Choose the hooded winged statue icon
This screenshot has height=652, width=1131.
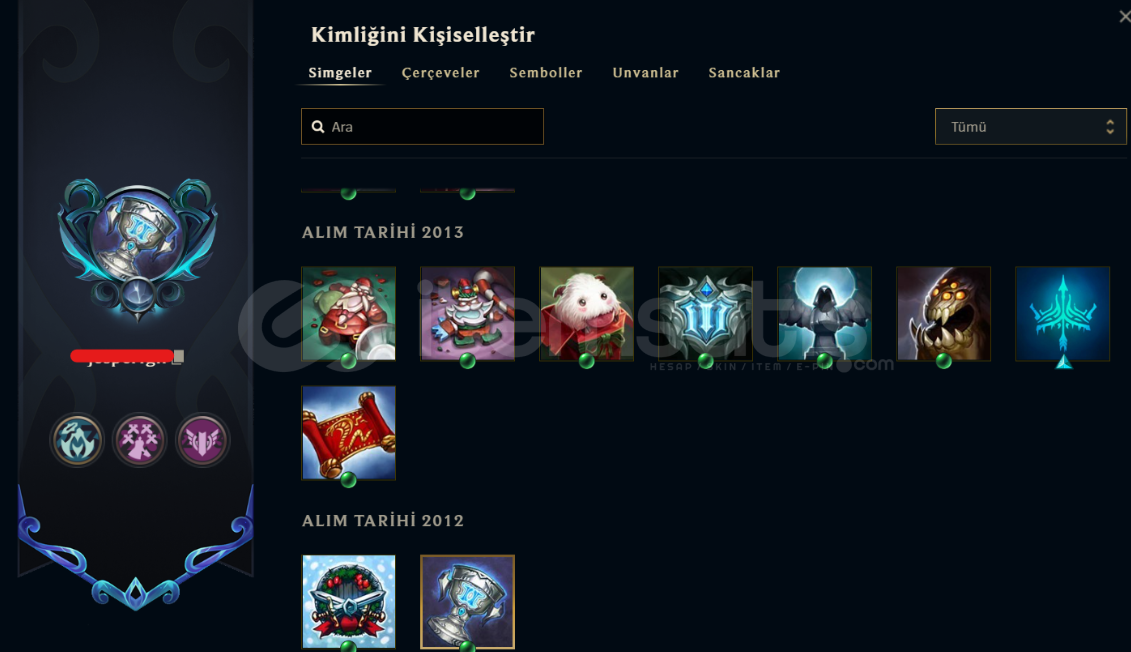pyautogui.click(x=824, y=314)
